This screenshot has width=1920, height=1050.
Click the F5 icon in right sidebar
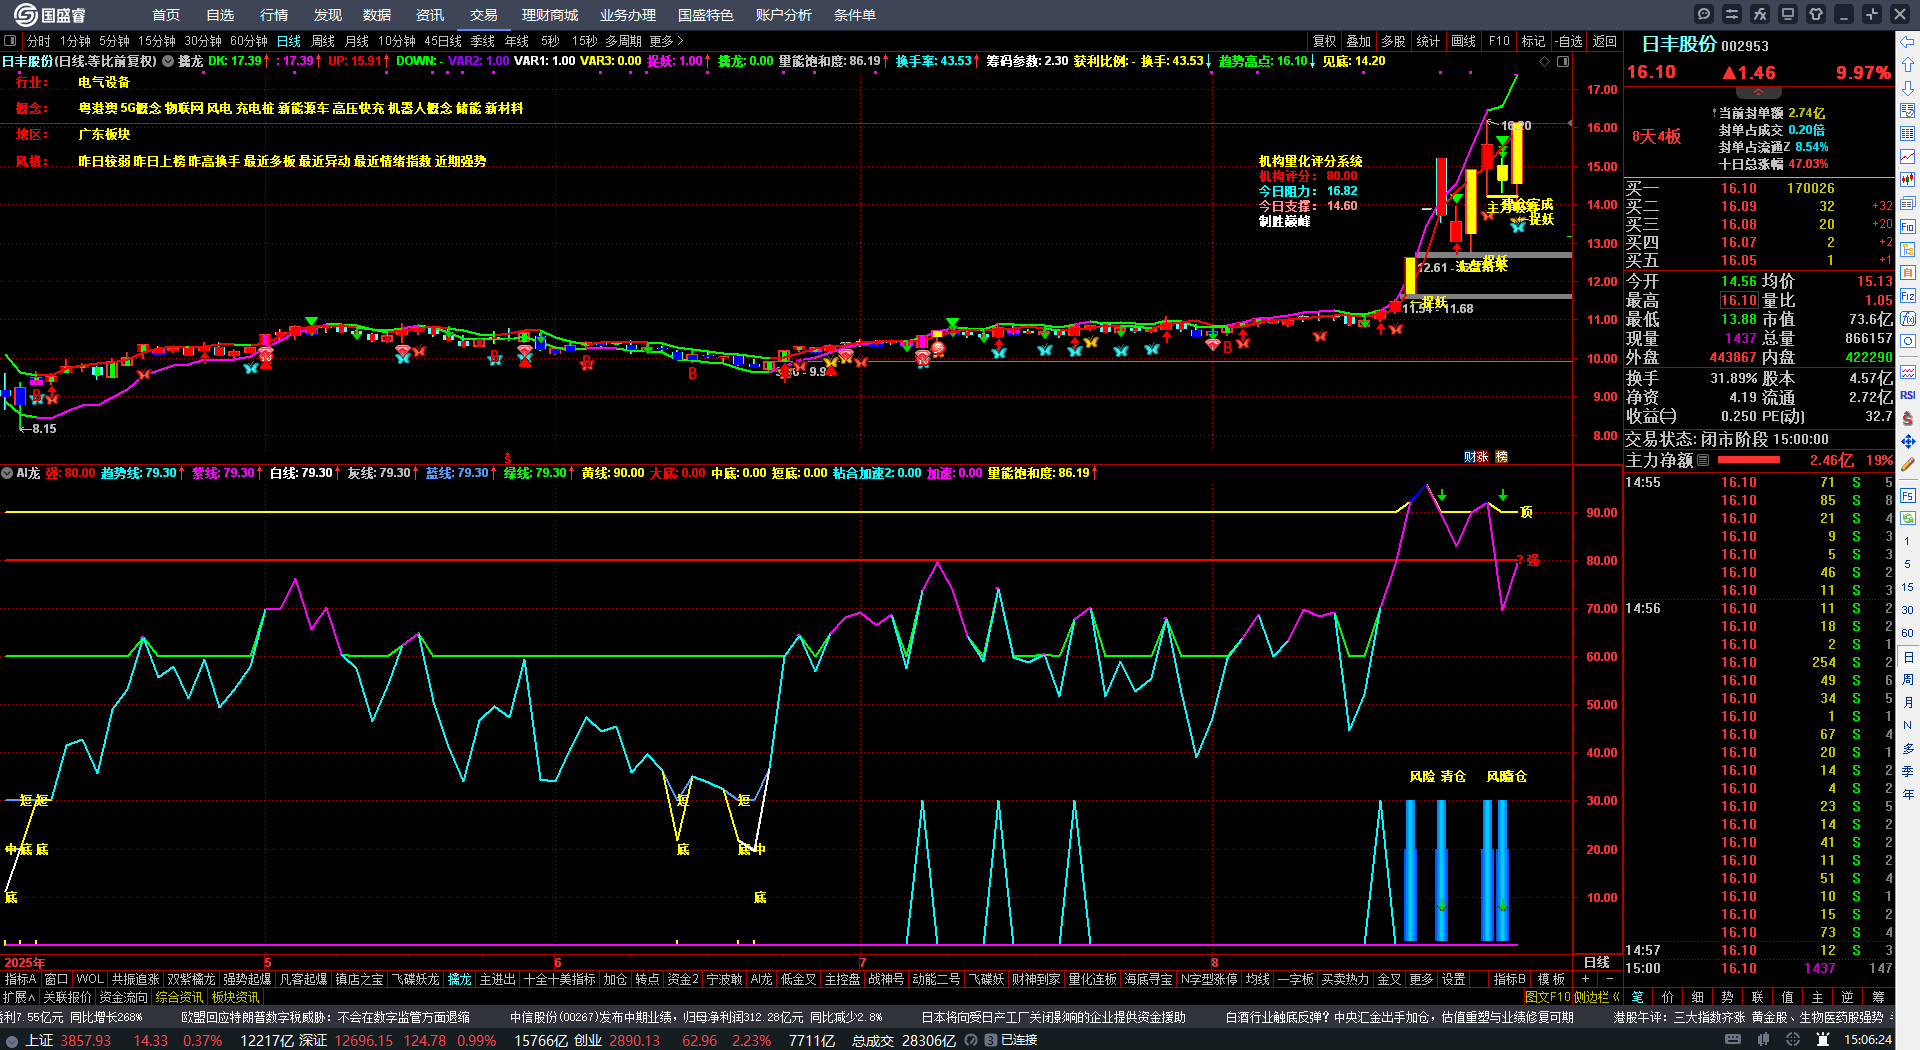click(x=1908, y=495)
